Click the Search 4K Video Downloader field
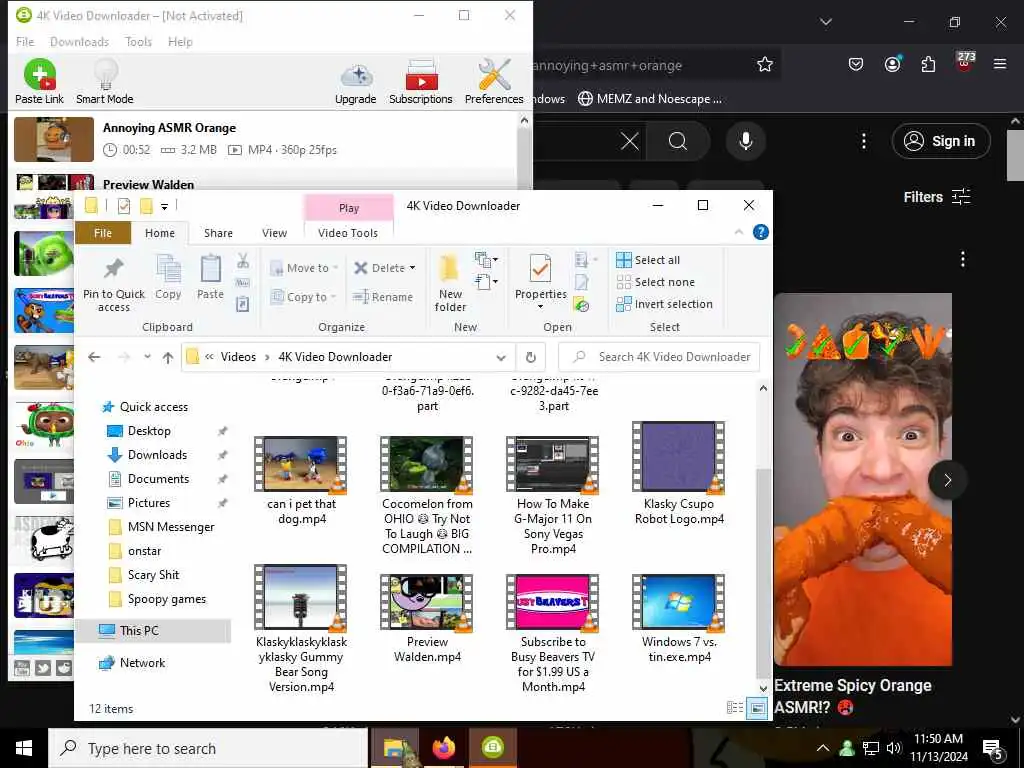Image resolution: width=1024 pixels, height=768 pixels. [x=659, y=357]
